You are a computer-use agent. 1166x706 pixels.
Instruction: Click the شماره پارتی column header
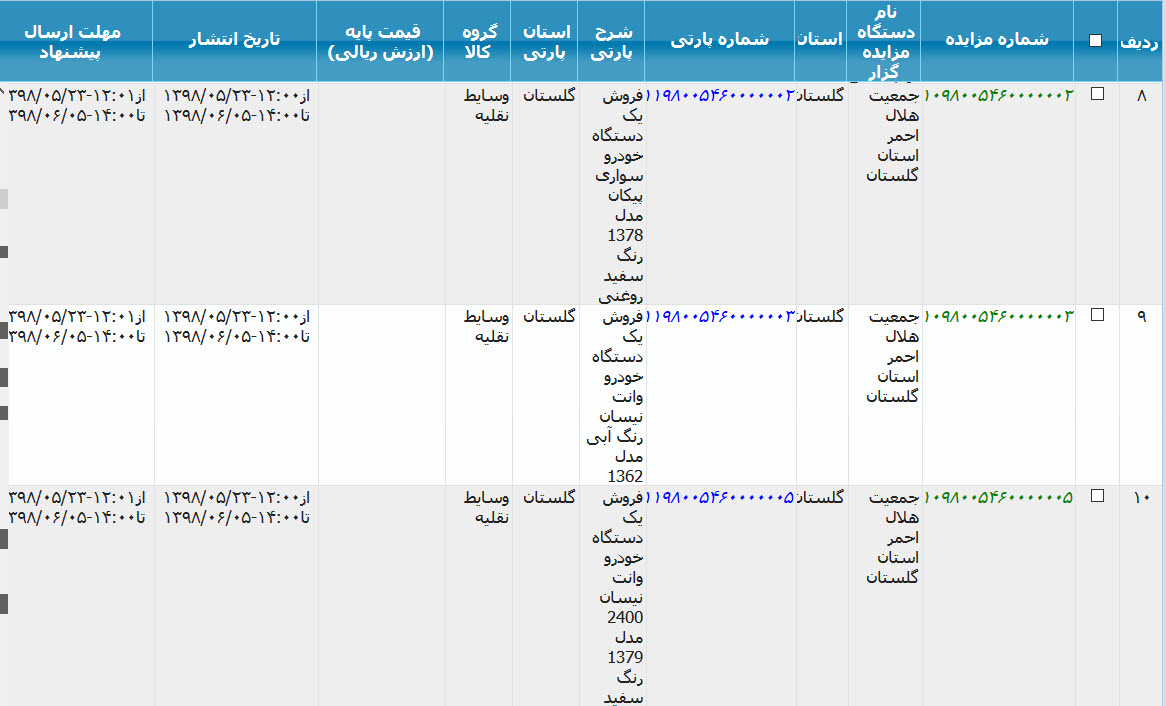[720, 40]
